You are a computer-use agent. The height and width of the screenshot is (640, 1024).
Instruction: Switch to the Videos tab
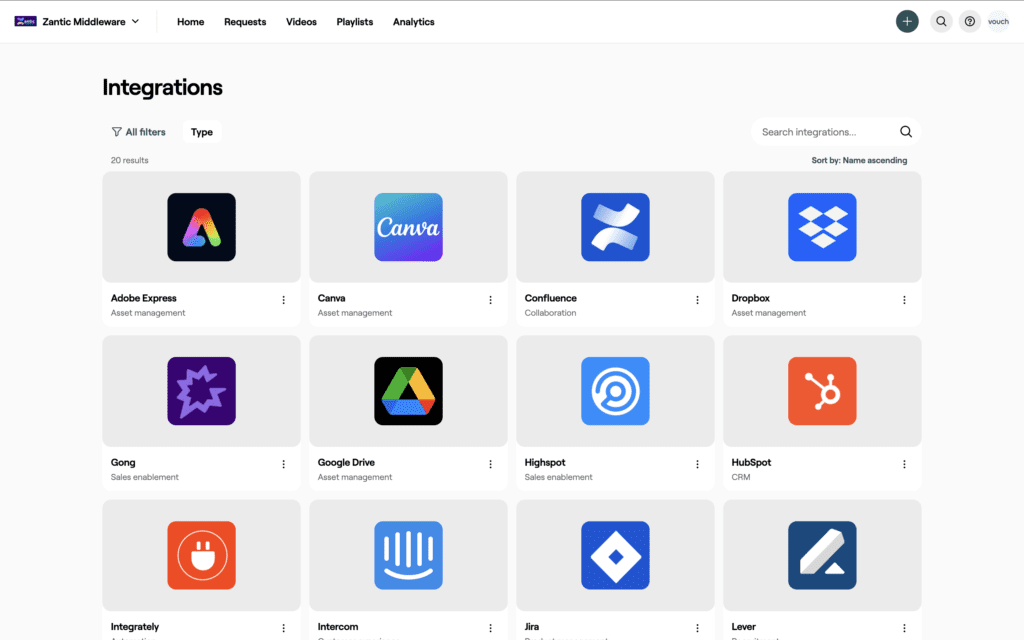click(x=301, y=22)
